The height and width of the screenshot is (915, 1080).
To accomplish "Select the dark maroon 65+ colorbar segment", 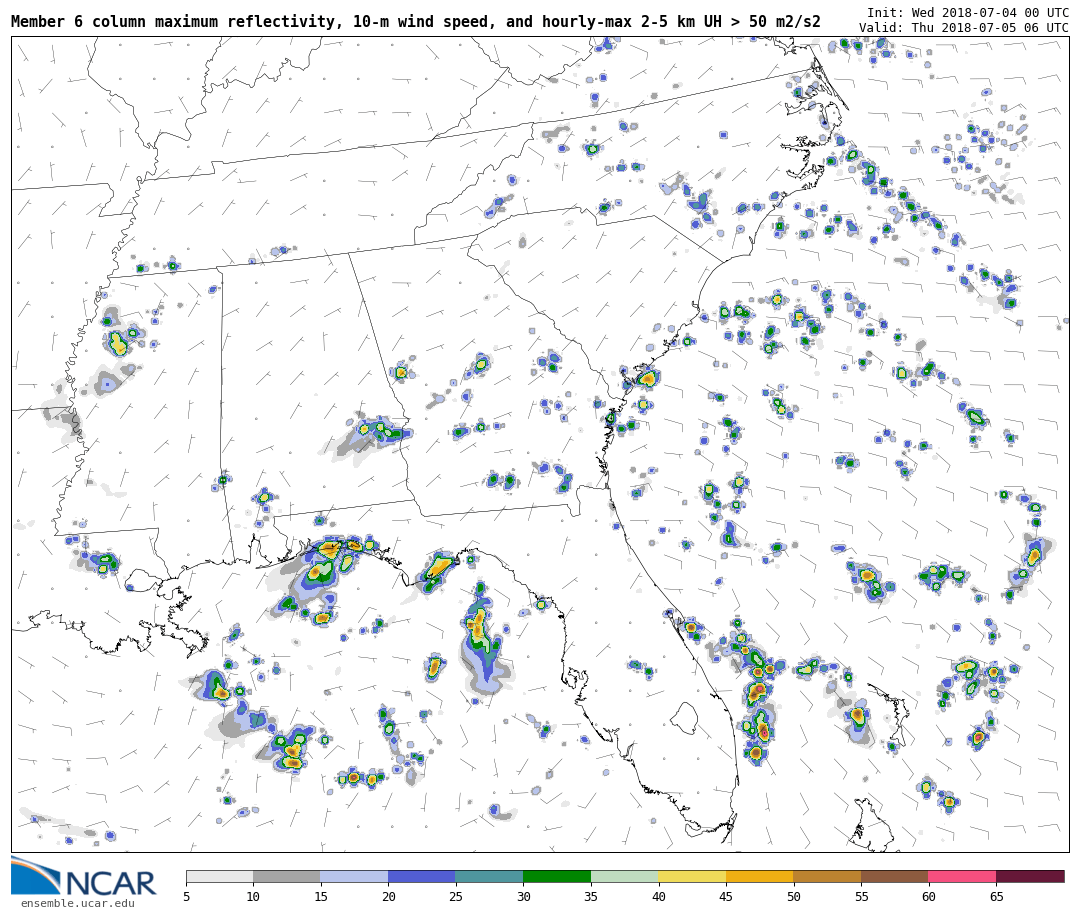I will [x=1030, y=877].
